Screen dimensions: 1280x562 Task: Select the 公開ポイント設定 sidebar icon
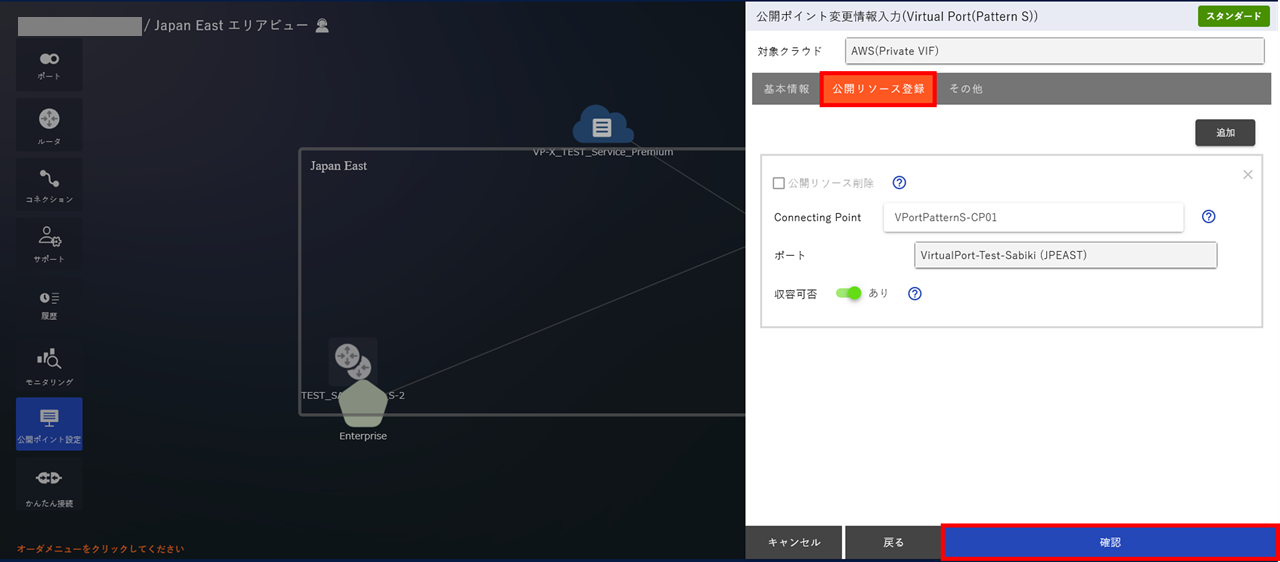coord(49,425)
